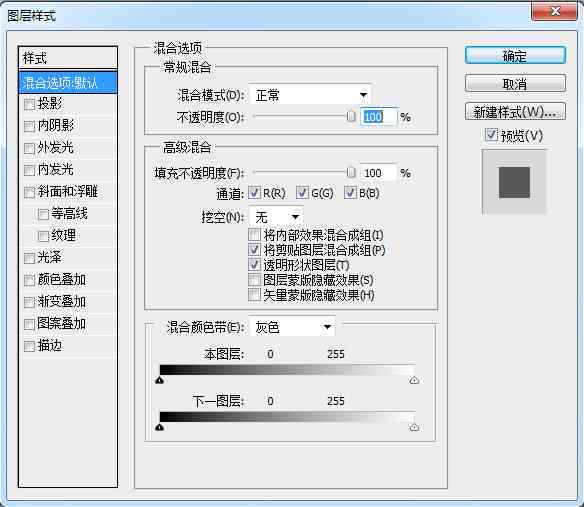Open the 斜面和浮雕 style settings label
Screen dimensions: 584x507
[67, 191]
